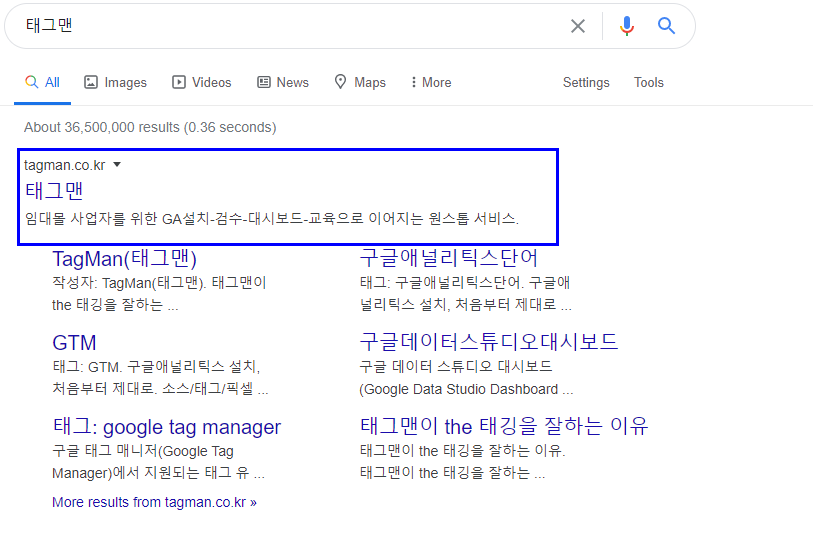The width and height of the screenshot is (813, 542).
Task: Click the snippet mentioning 구글 태그 매니저(Google Tag
Action: pos(158,462)
